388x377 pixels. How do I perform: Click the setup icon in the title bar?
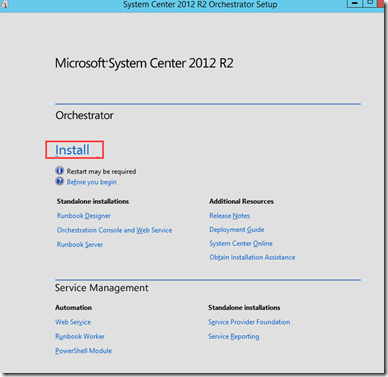pyautogui.click(x=4, y=4)
